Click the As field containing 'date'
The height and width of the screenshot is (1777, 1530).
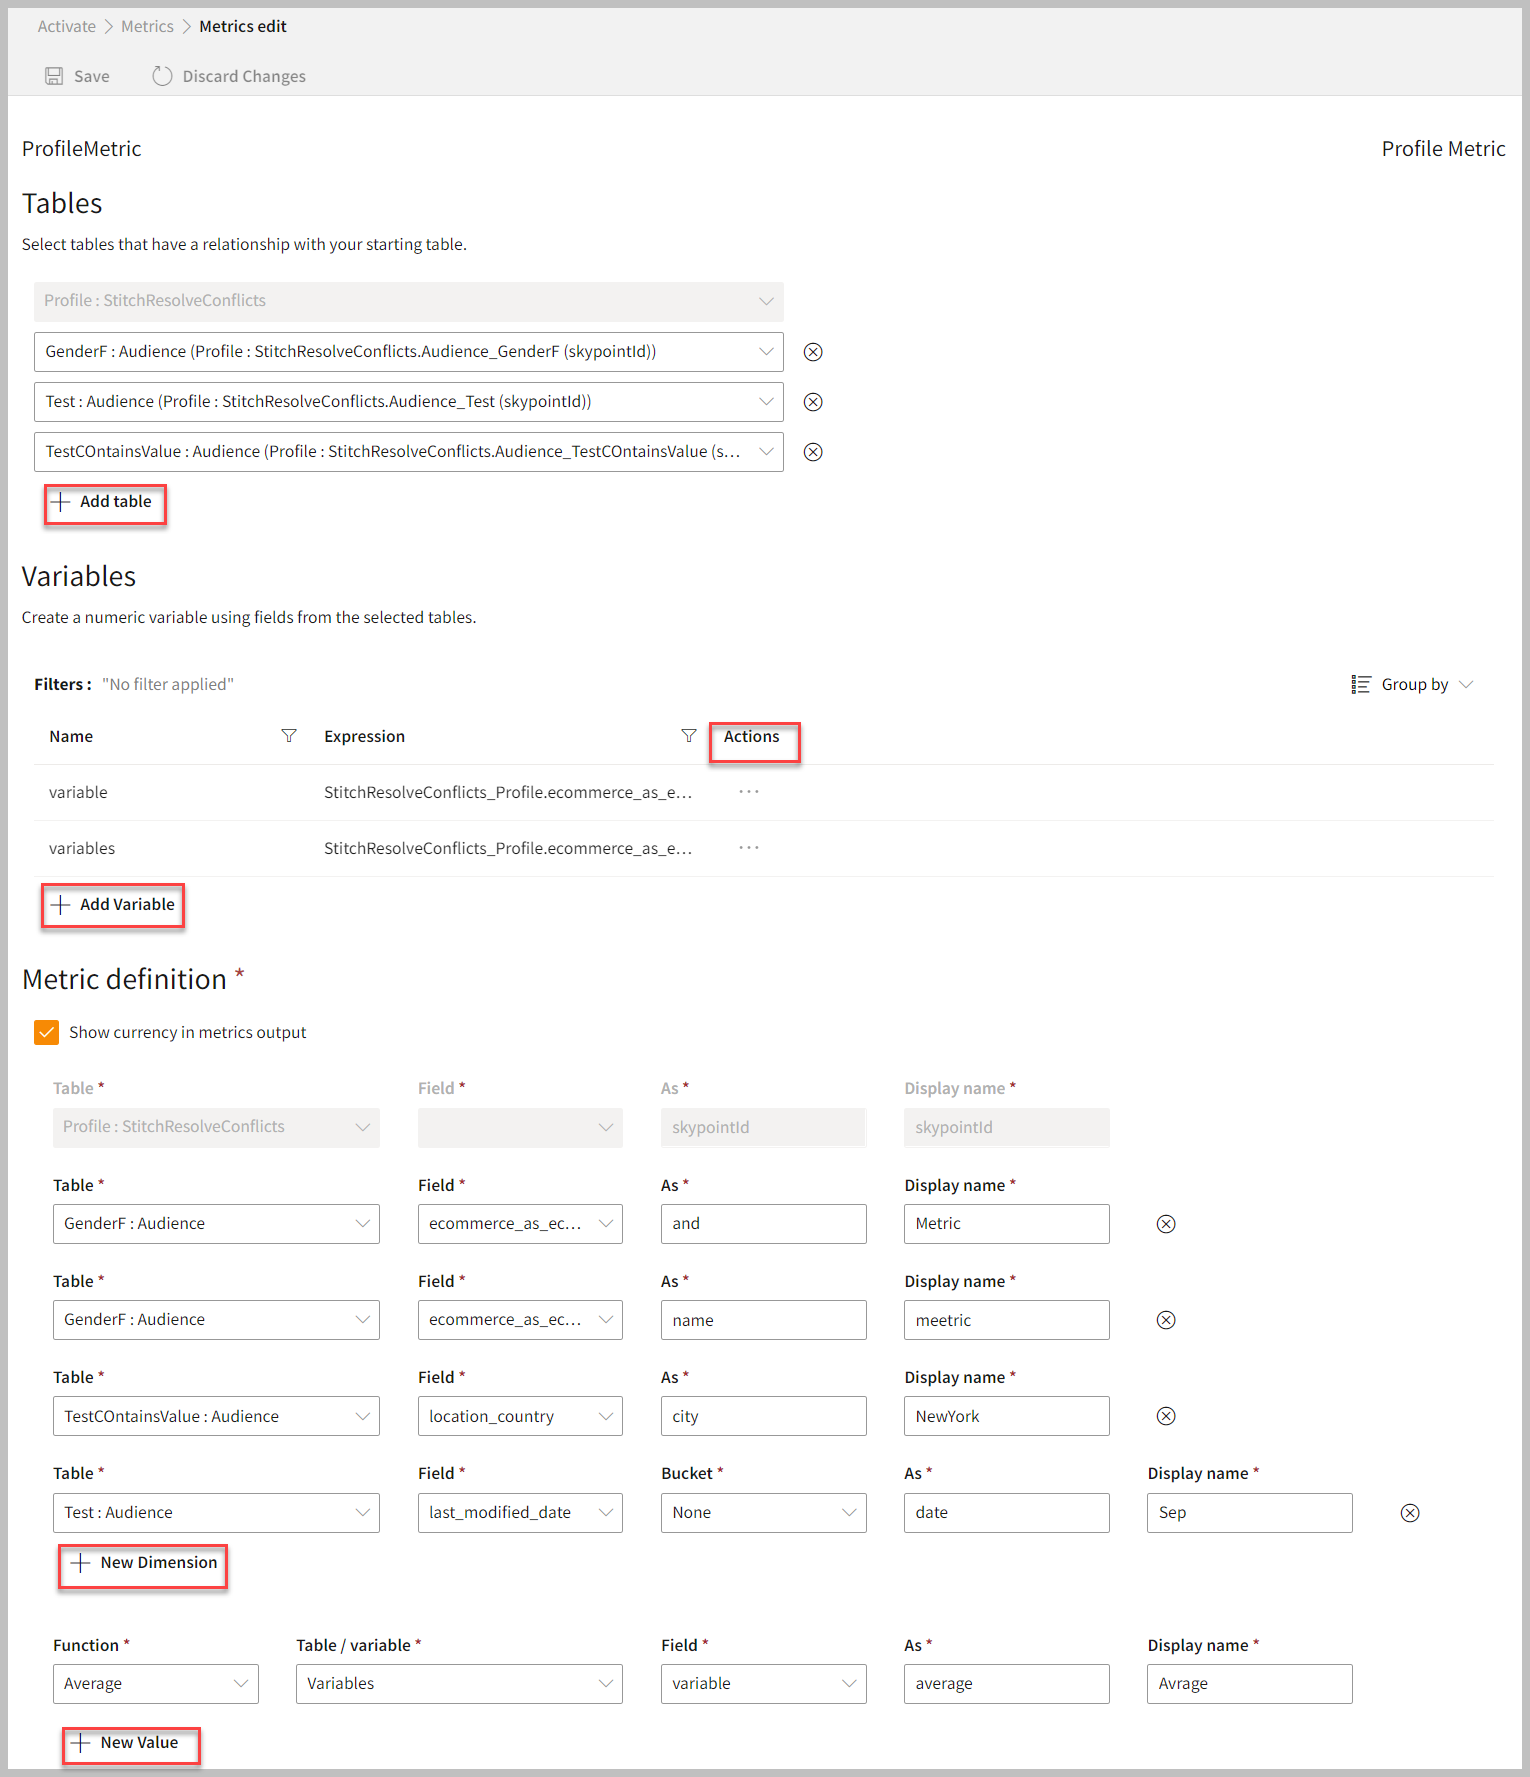point(1007,1513)
